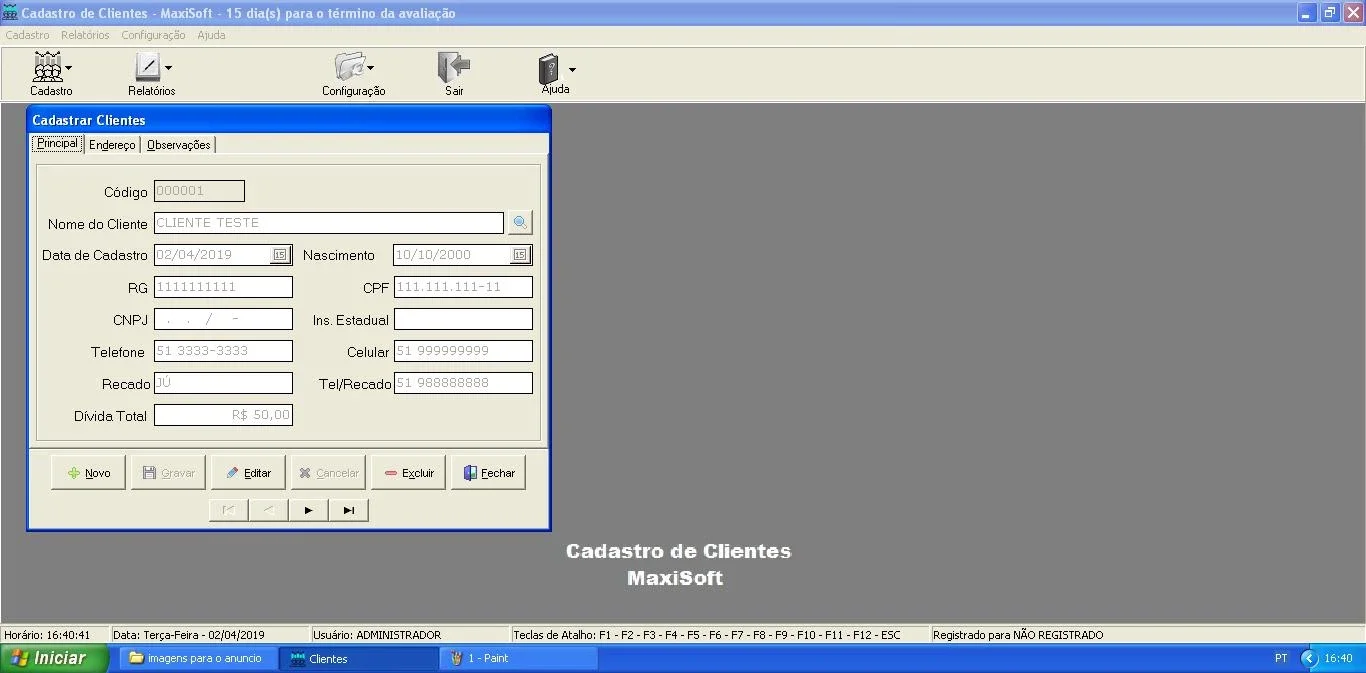Switch to the Endereço tab
The image size is (1366, 673).
pos(112,145)
